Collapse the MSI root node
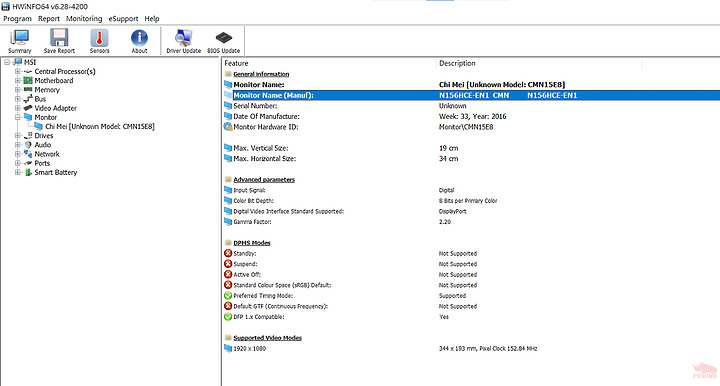 coord(7,62)
